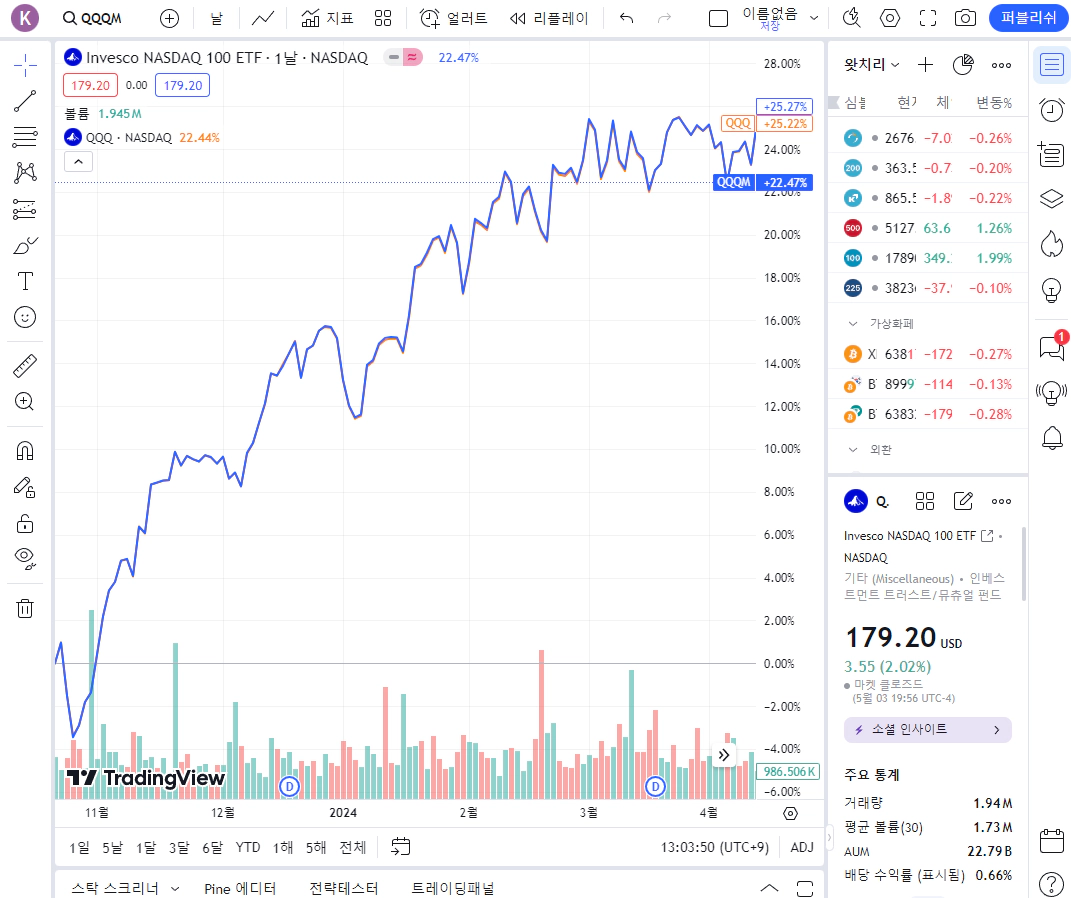This screenshot has width=1071, height=898.
Task: Click the K user profile avatar
Action: click(x=25, y=18)
